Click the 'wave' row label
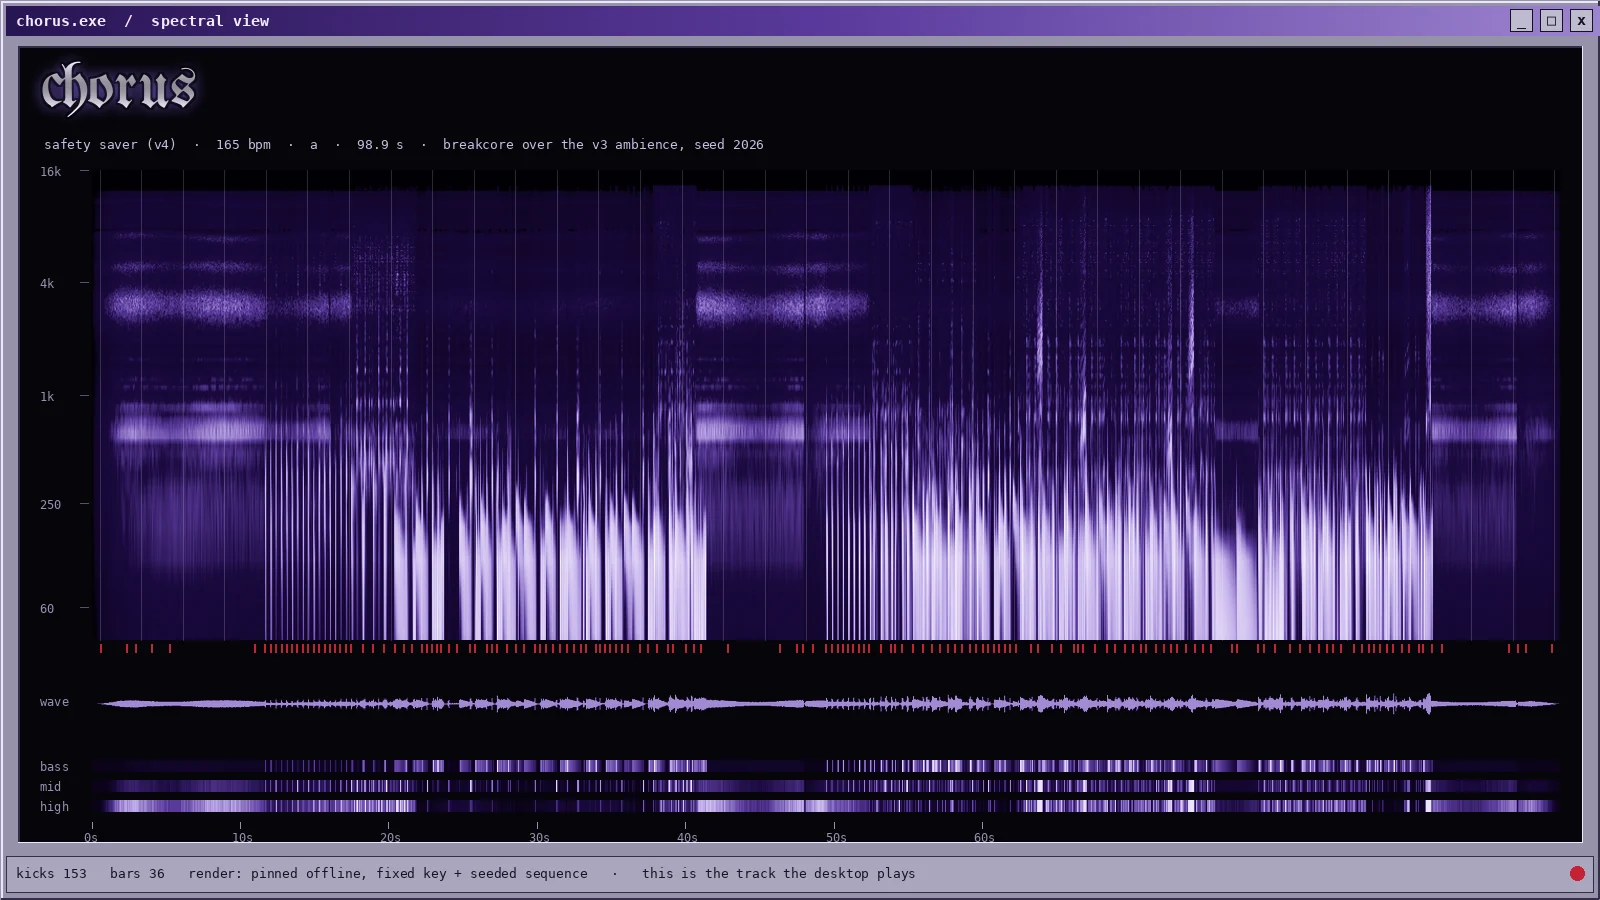1600x900 pixels. tap(54, 702)
